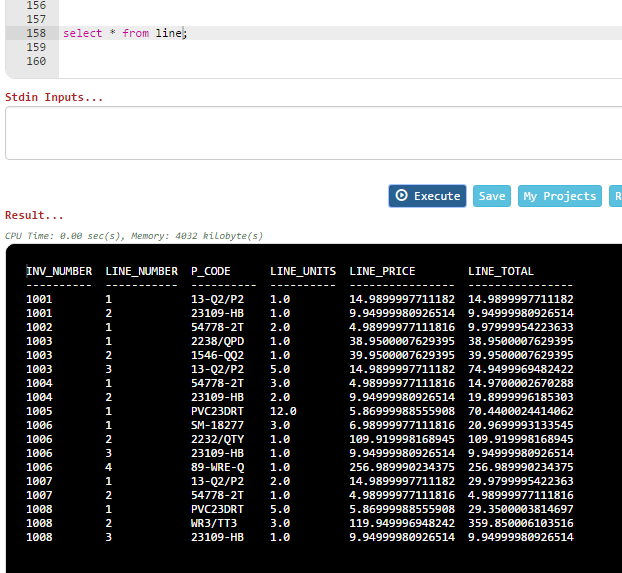Click line number 159 in the gutter

pos(36,47)
